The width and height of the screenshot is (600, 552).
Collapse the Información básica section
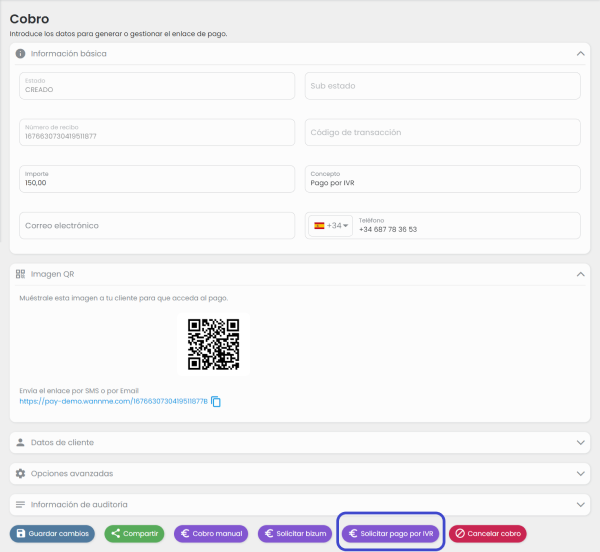pos(580,54)
